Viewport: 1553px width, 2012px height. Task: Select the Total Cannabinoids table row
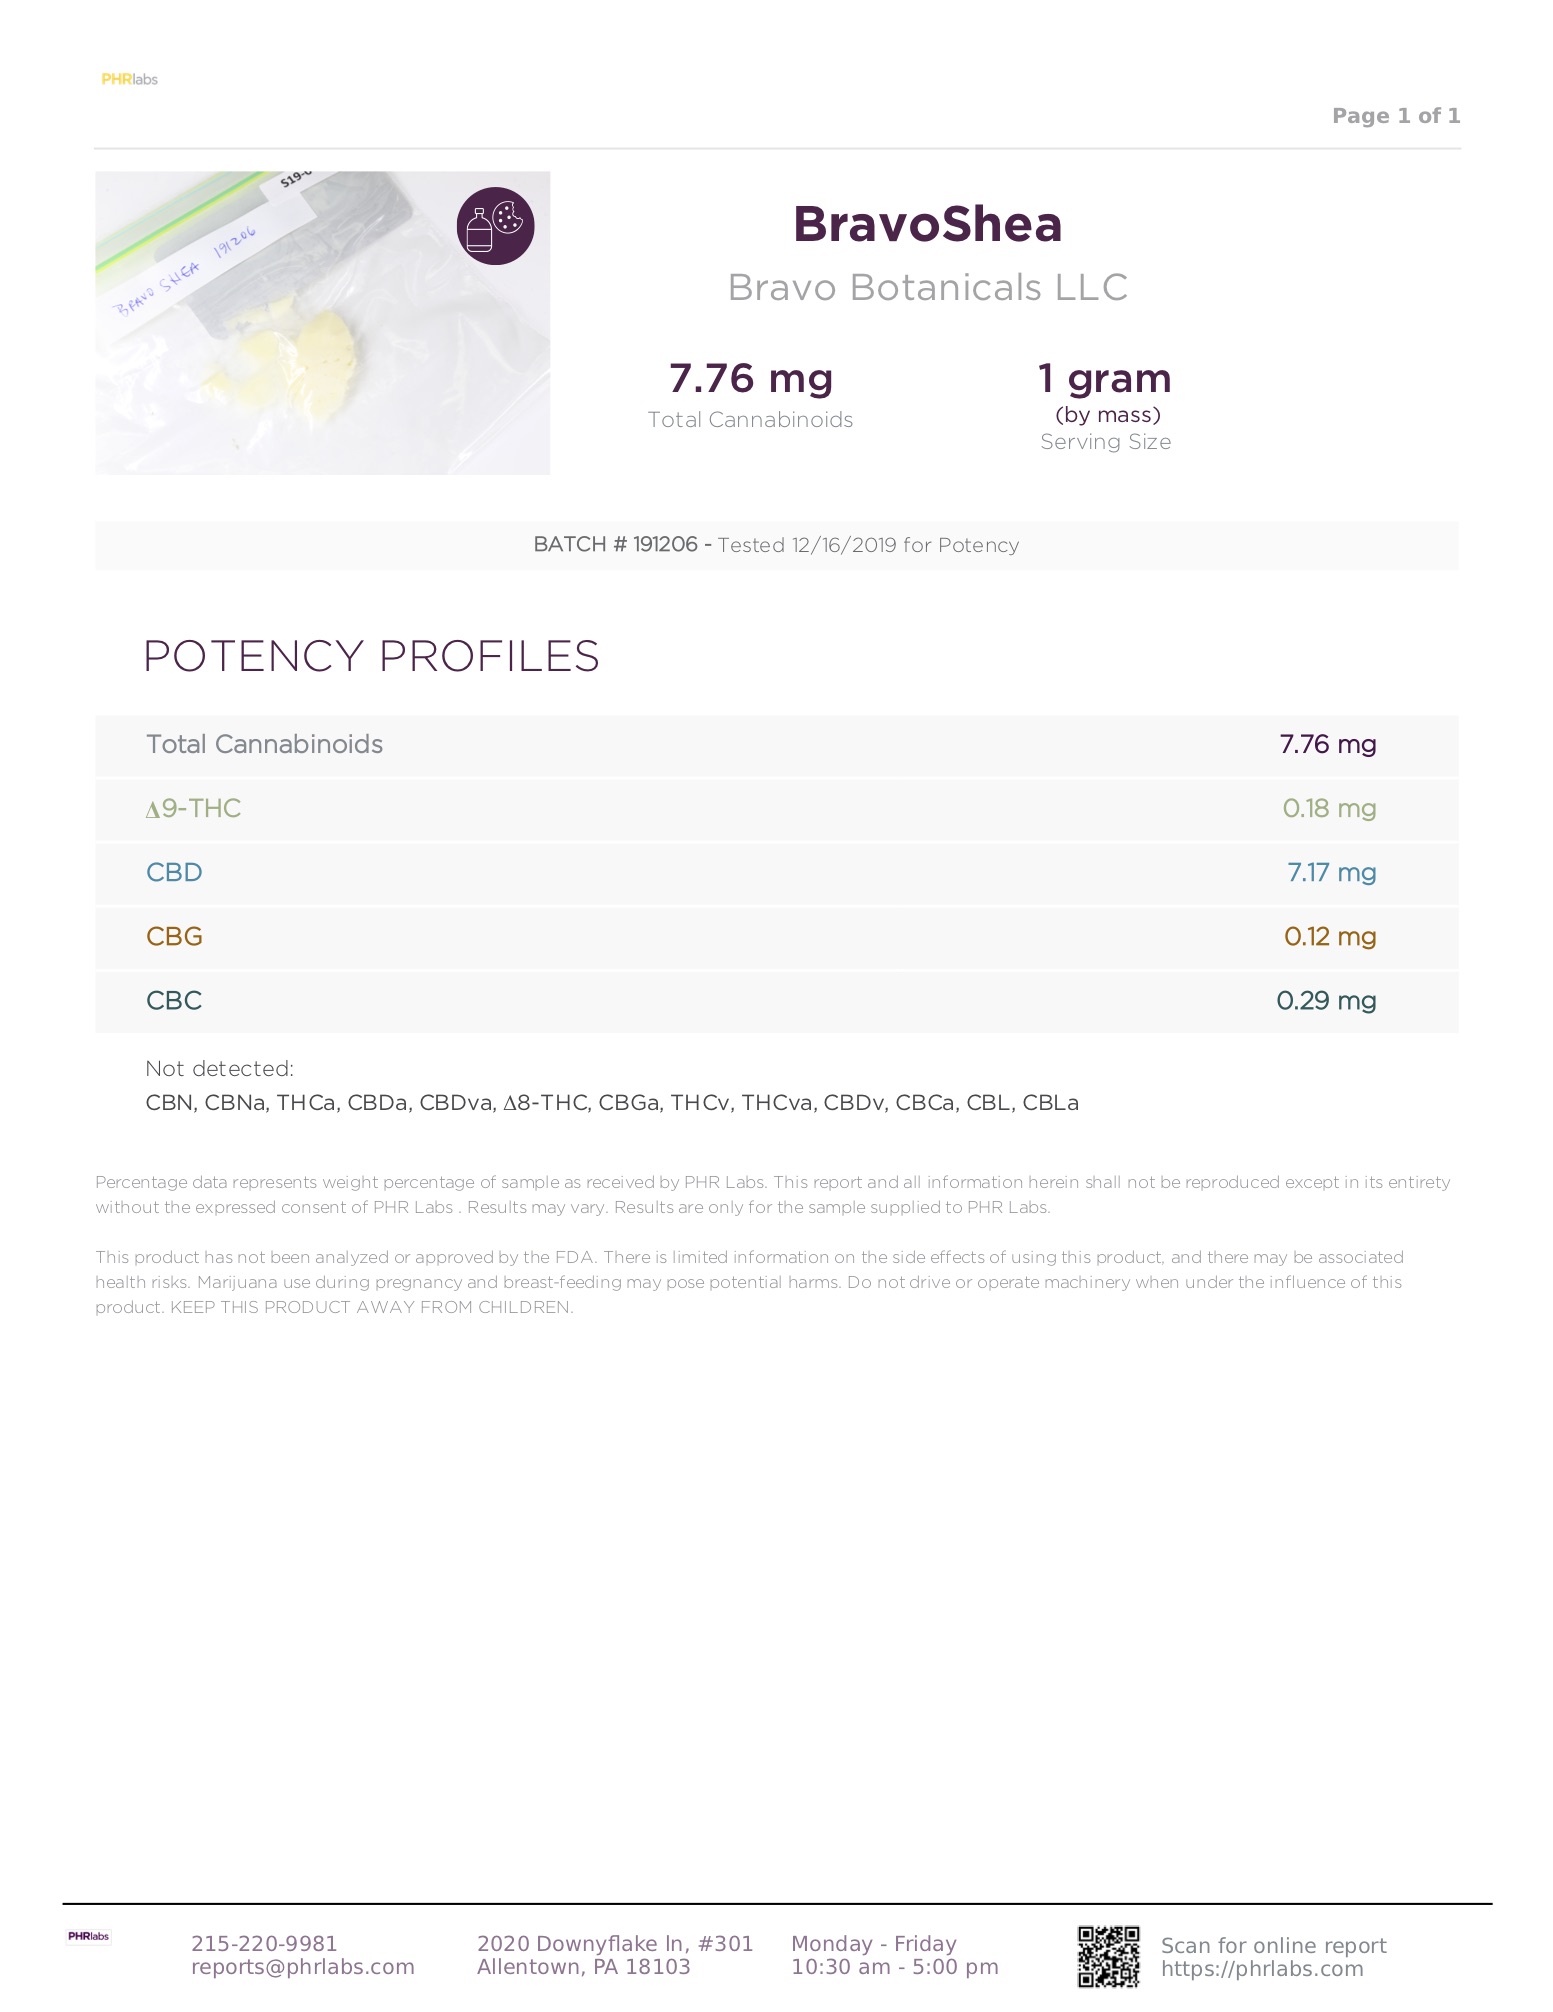776,745
